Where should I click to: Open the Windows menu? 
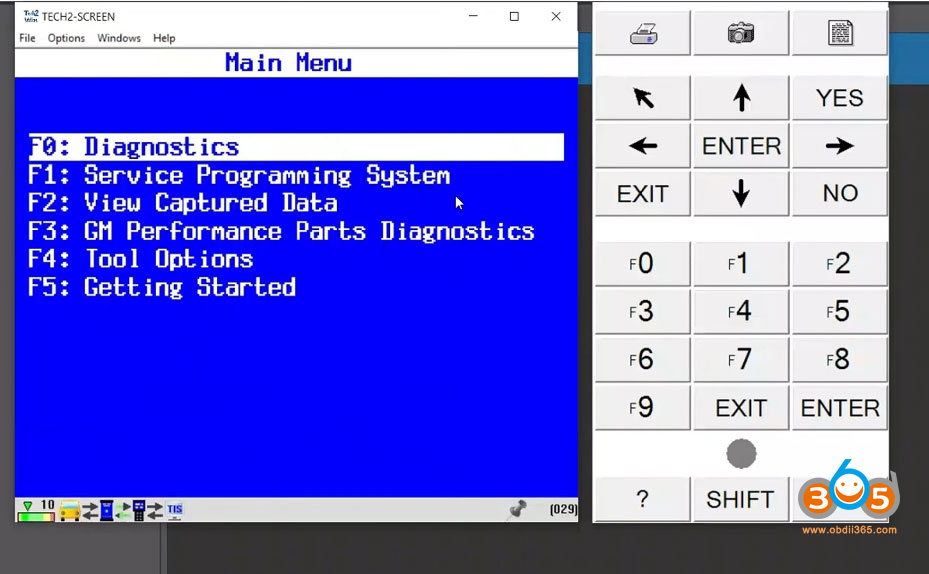click(x=119, y=38)
